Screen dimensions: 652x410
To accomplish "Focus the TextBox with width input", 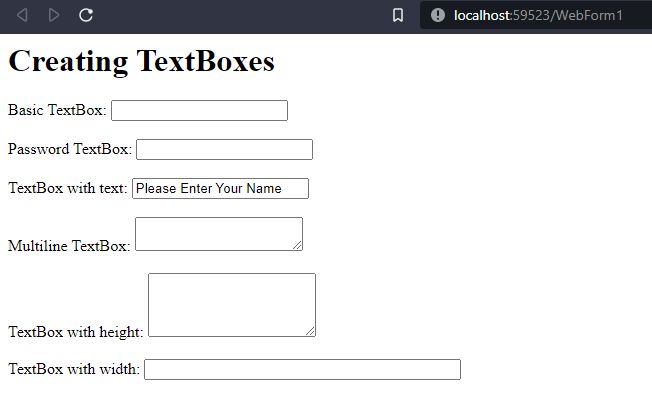I will click(302, 369).
